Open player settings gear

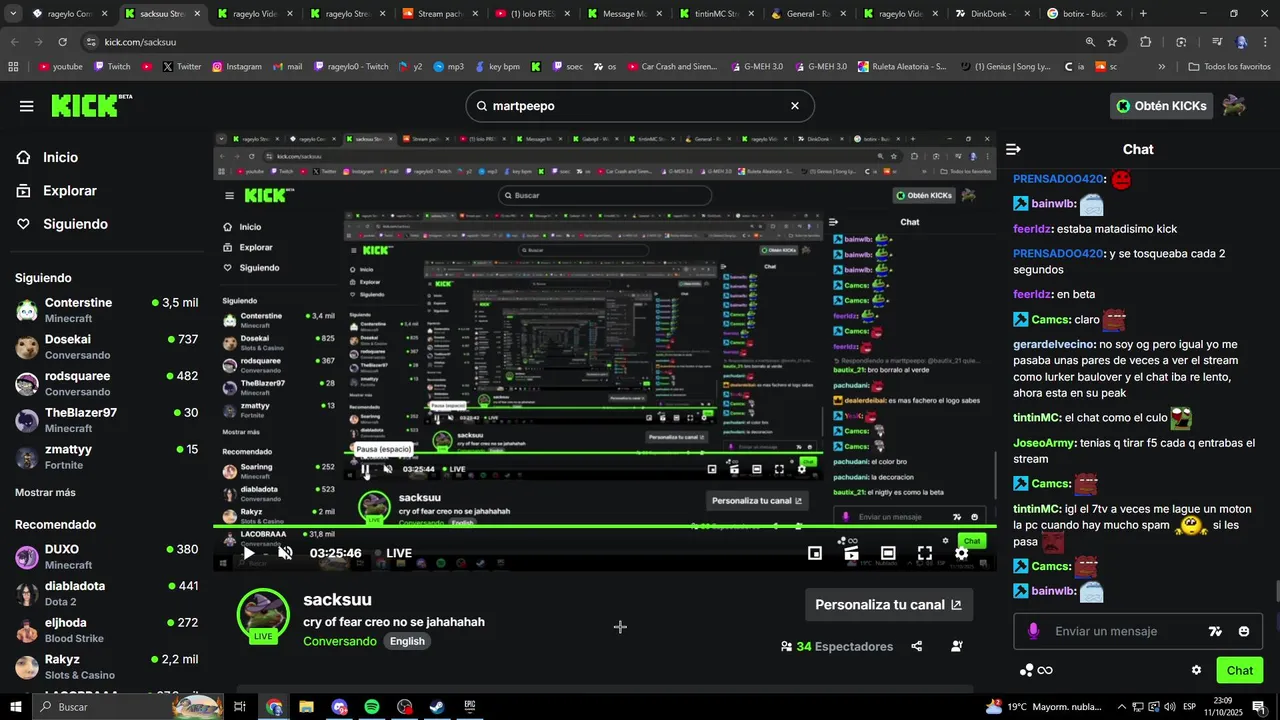point(961,553)
